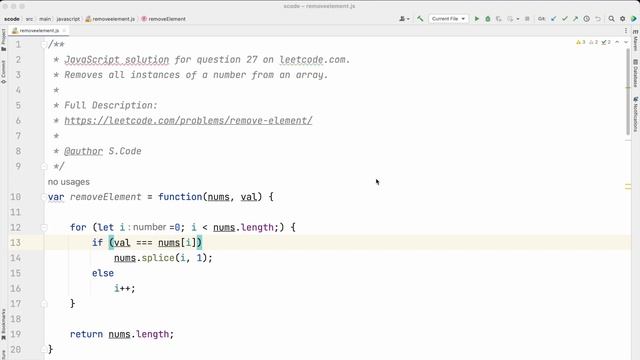Click main breadcrumb in navigation bar
This screenshot has width=640, height=360.
click(x=45, y=19)
